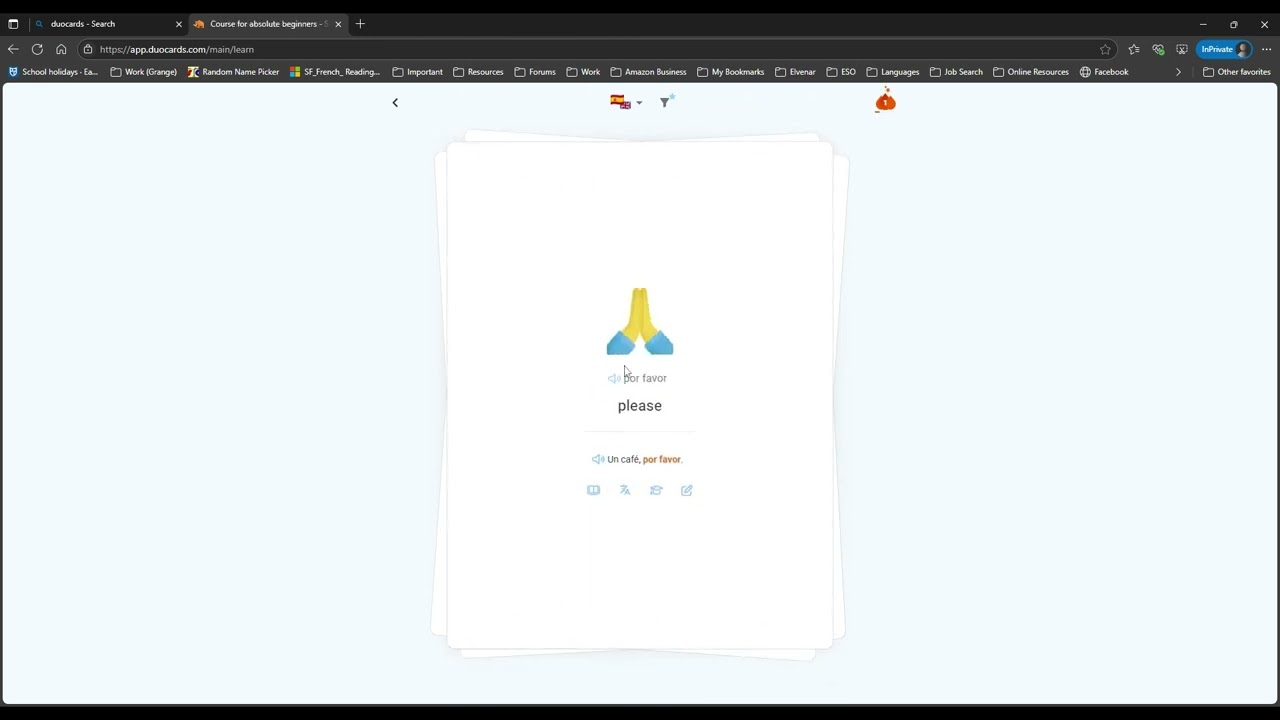
Task: Open the 'ESO' bookmark folder
Action: 841,72
